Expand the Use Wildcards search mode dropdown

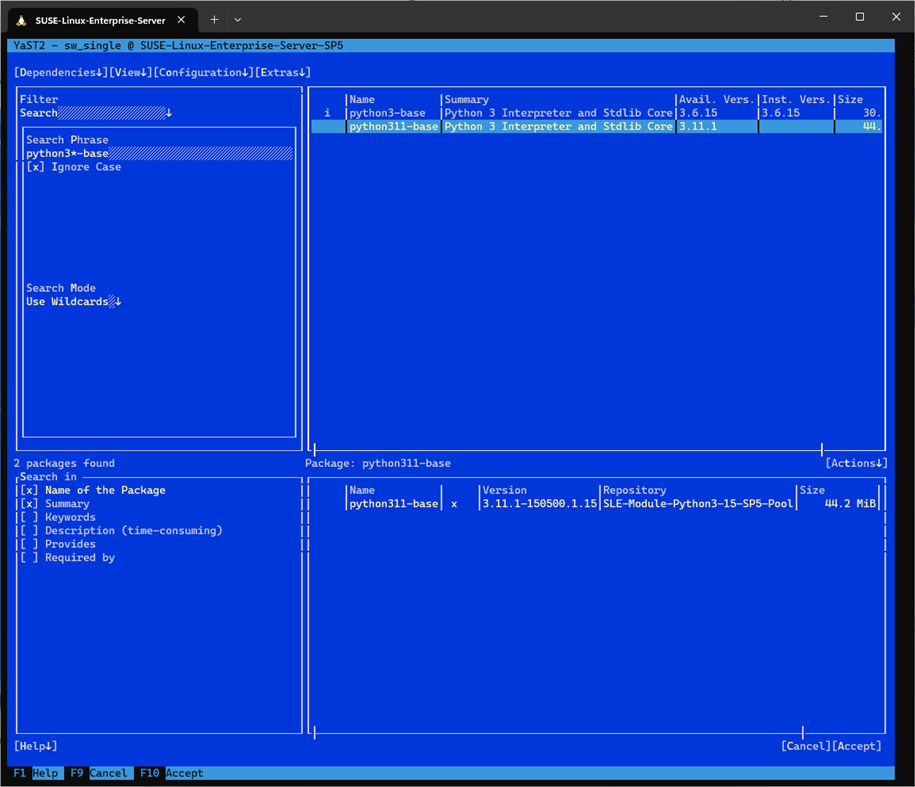click(74, 302)
